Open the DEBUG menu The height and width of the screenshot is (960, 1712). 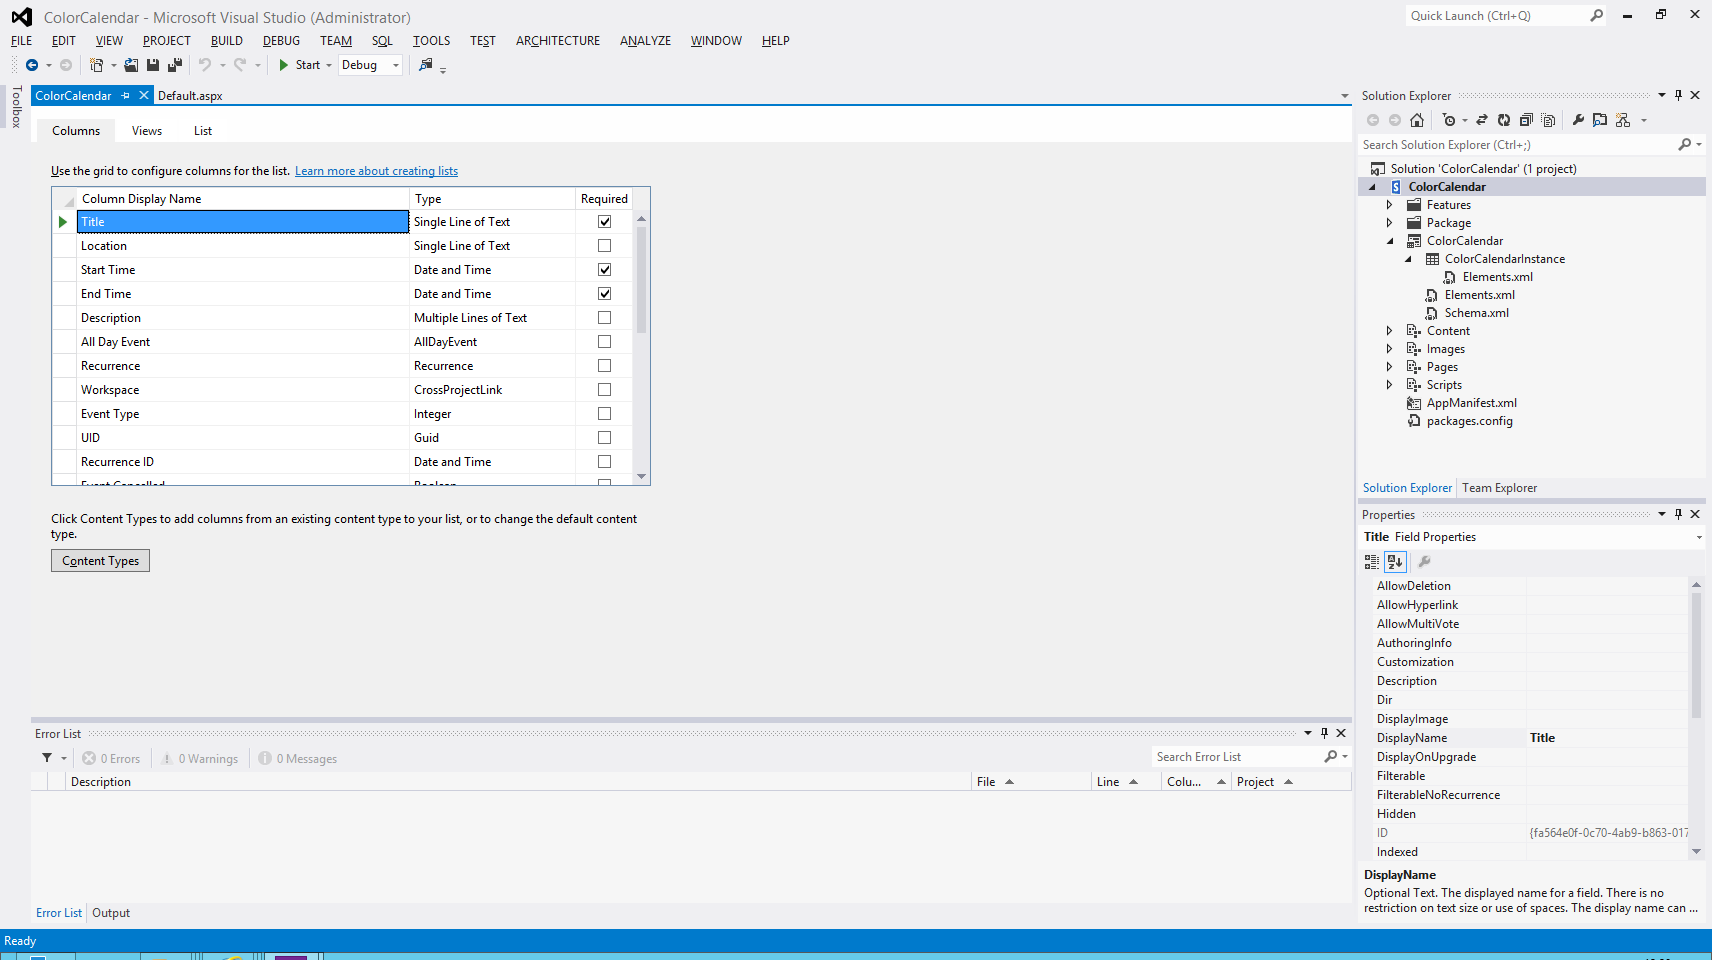pyautogui.click(x=281, y=41)
